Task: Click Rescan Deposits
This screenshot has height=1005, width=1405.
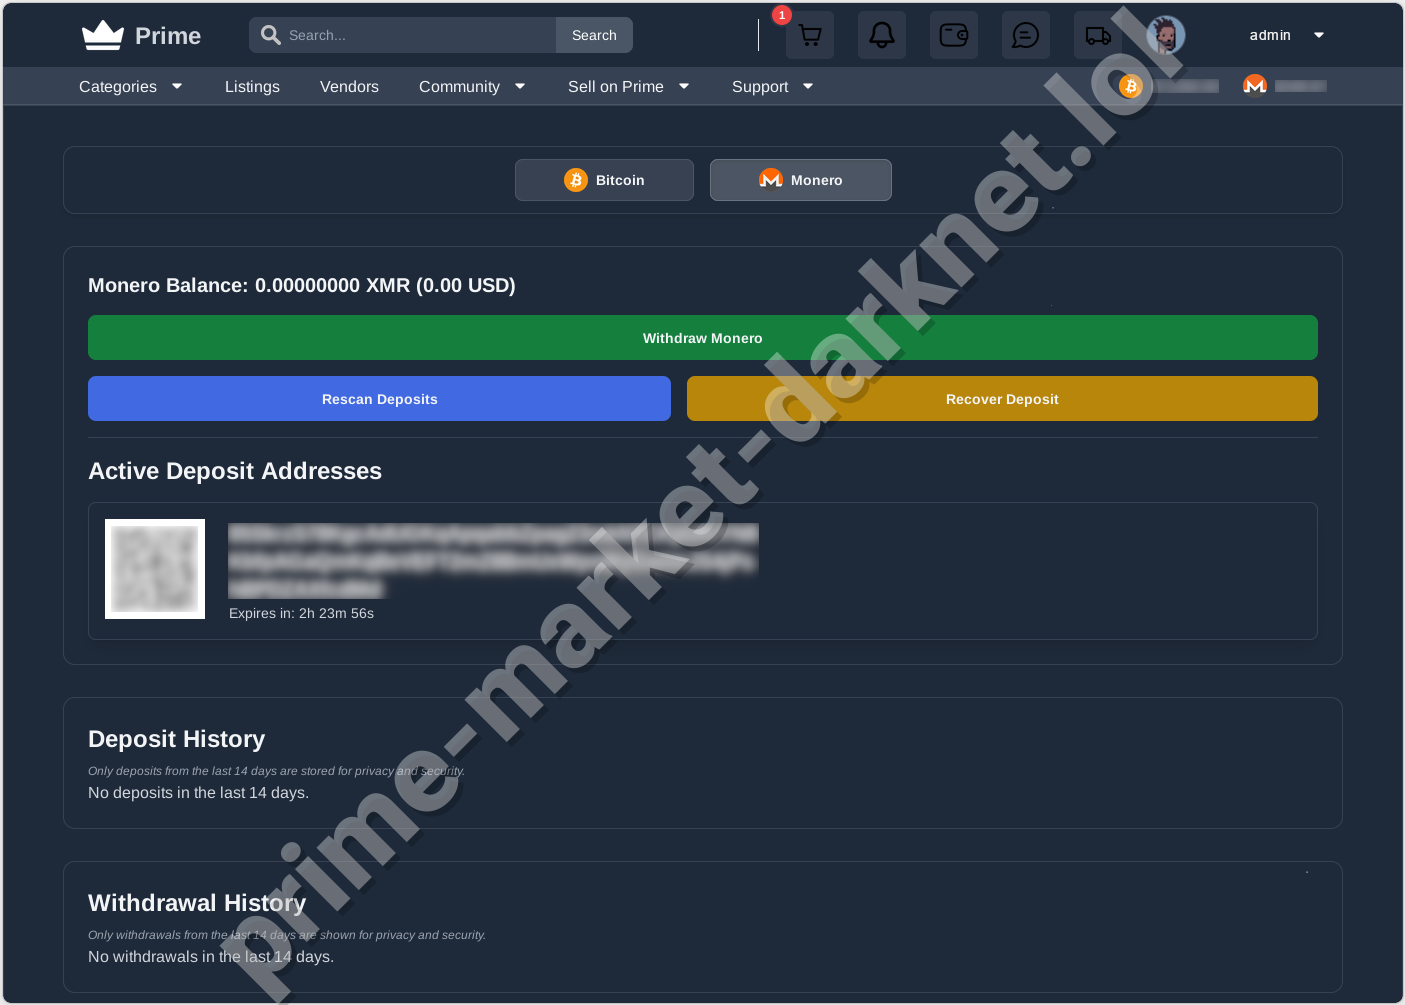Action: pyautogui.click(x=379, y=398)
